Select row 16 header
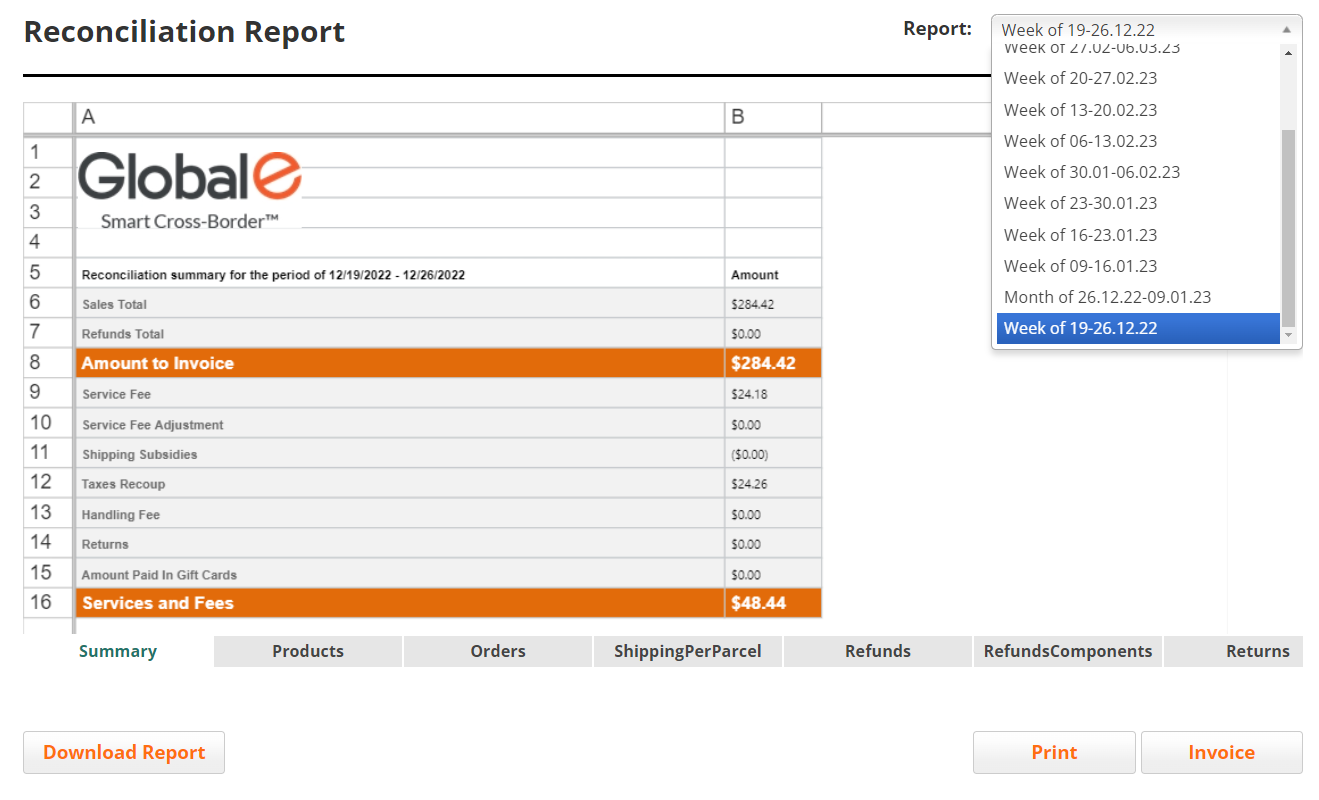 48,603
